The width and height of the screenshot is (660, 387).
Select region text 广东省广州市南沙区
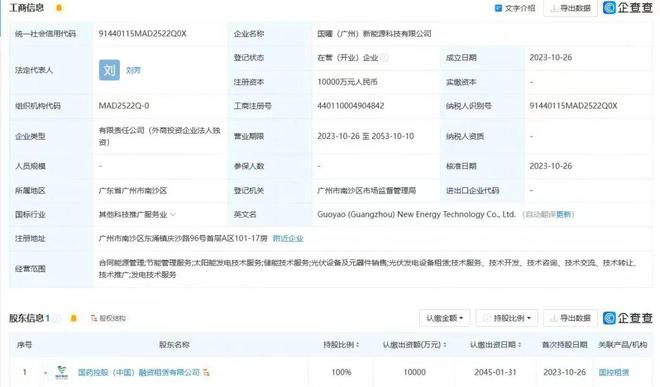[x=133, y=190]
